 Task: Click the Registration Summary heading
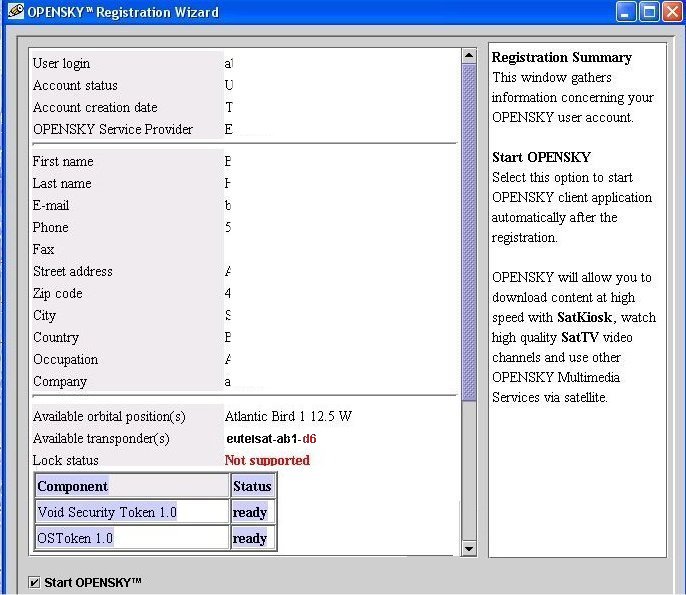click(x=562, y=57)
